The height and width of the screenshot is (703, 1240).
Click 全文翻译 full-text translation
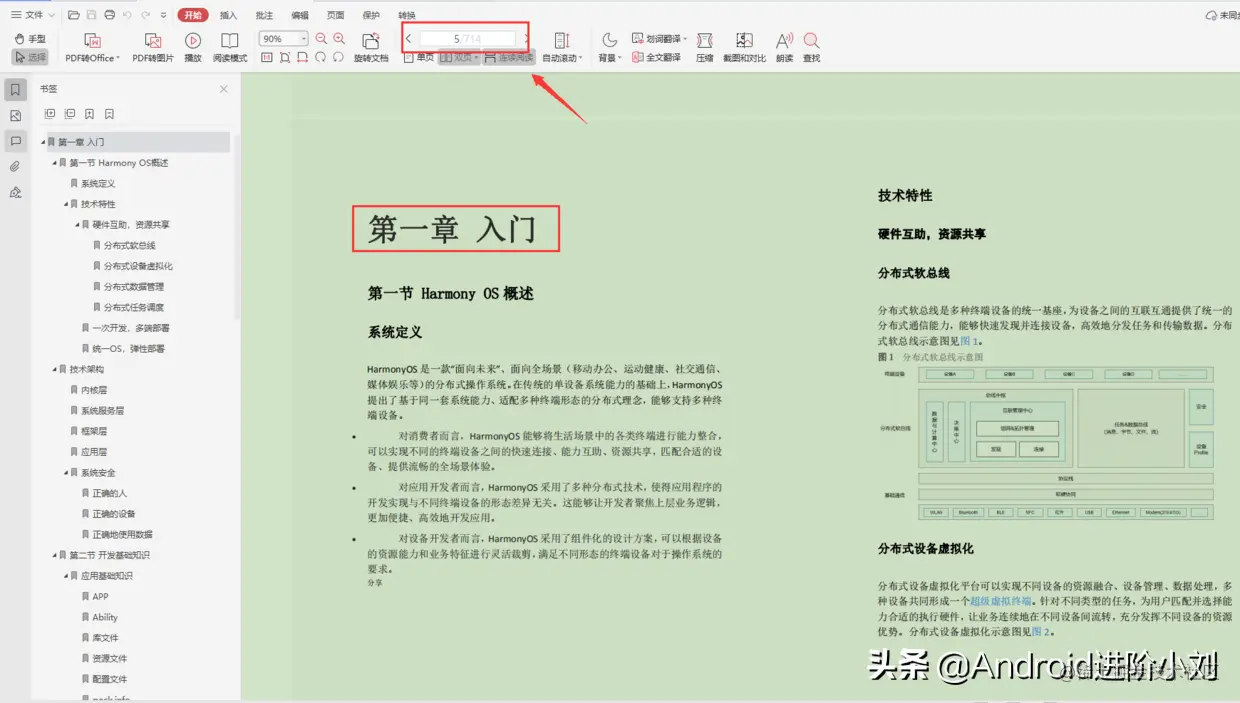(x=657, y=58)
